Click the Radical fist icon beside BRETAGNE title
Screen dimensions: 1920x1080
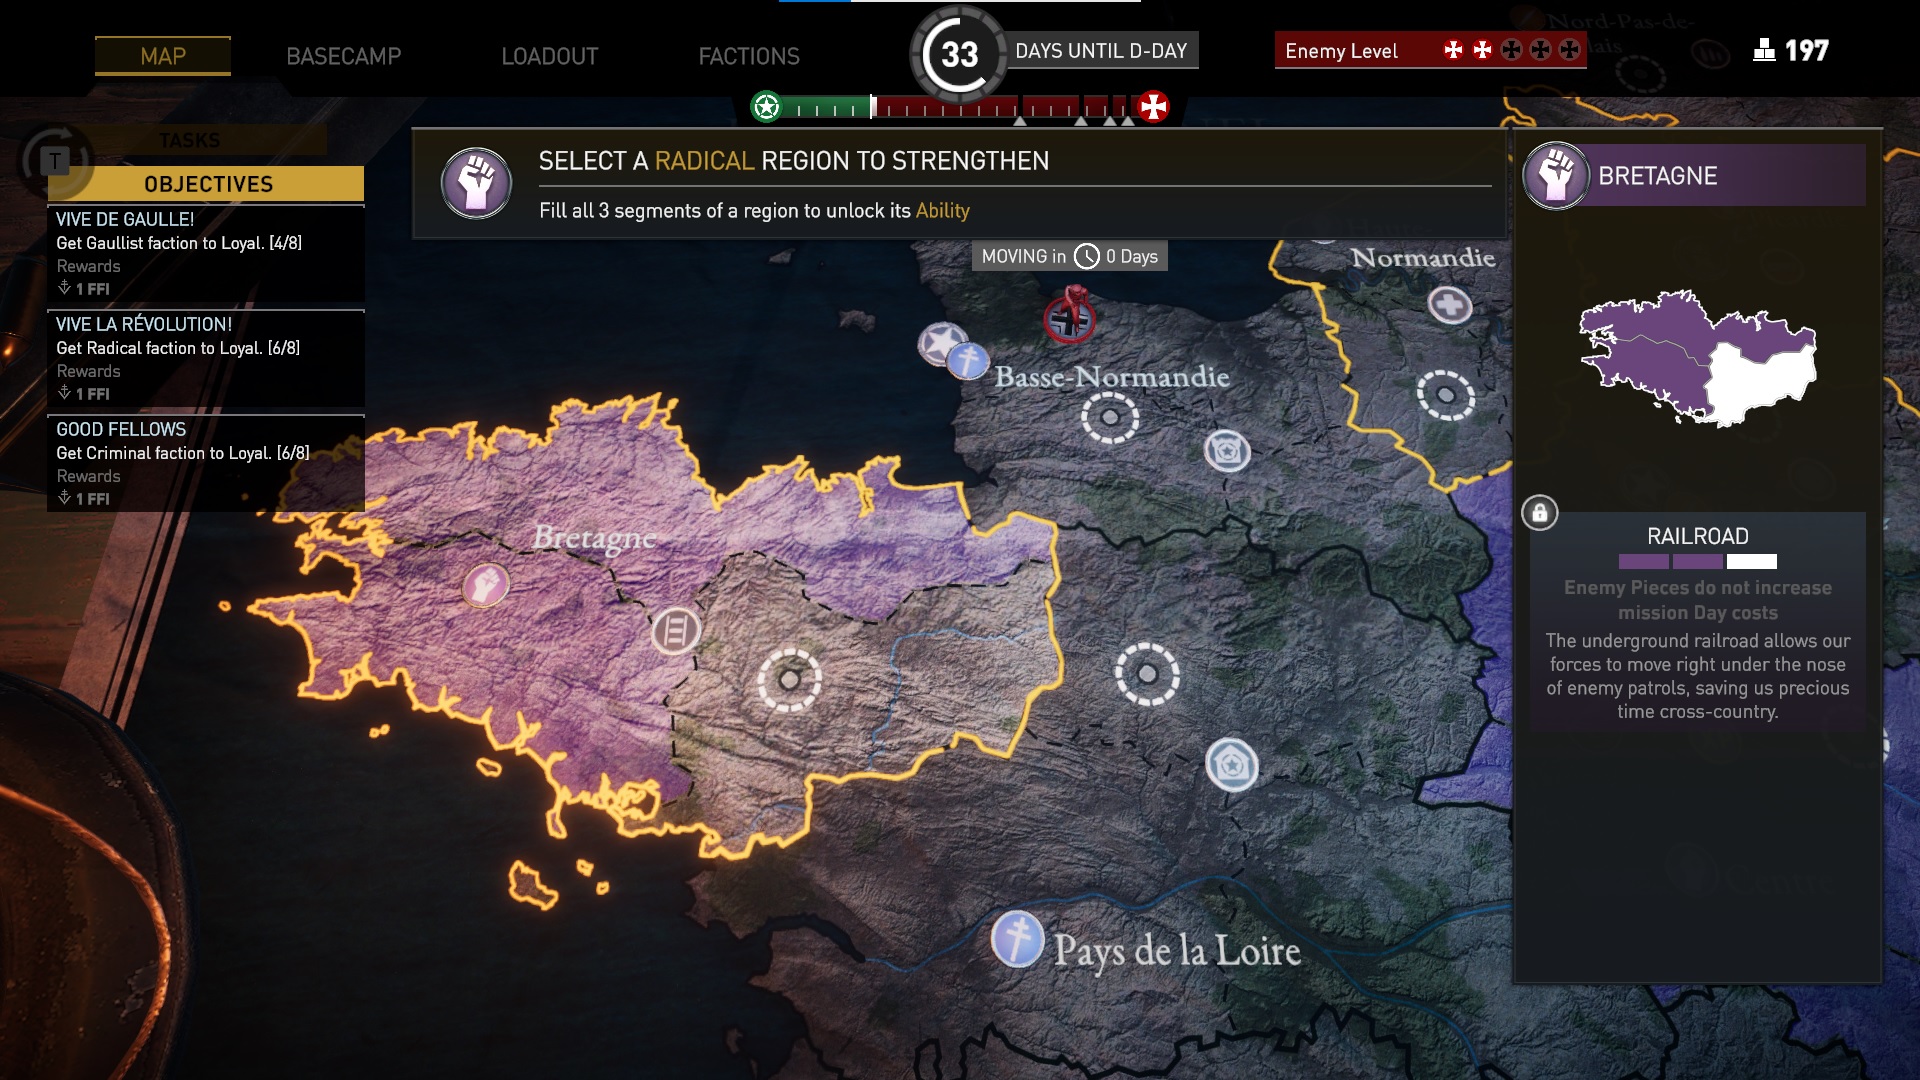(1556, 176)
